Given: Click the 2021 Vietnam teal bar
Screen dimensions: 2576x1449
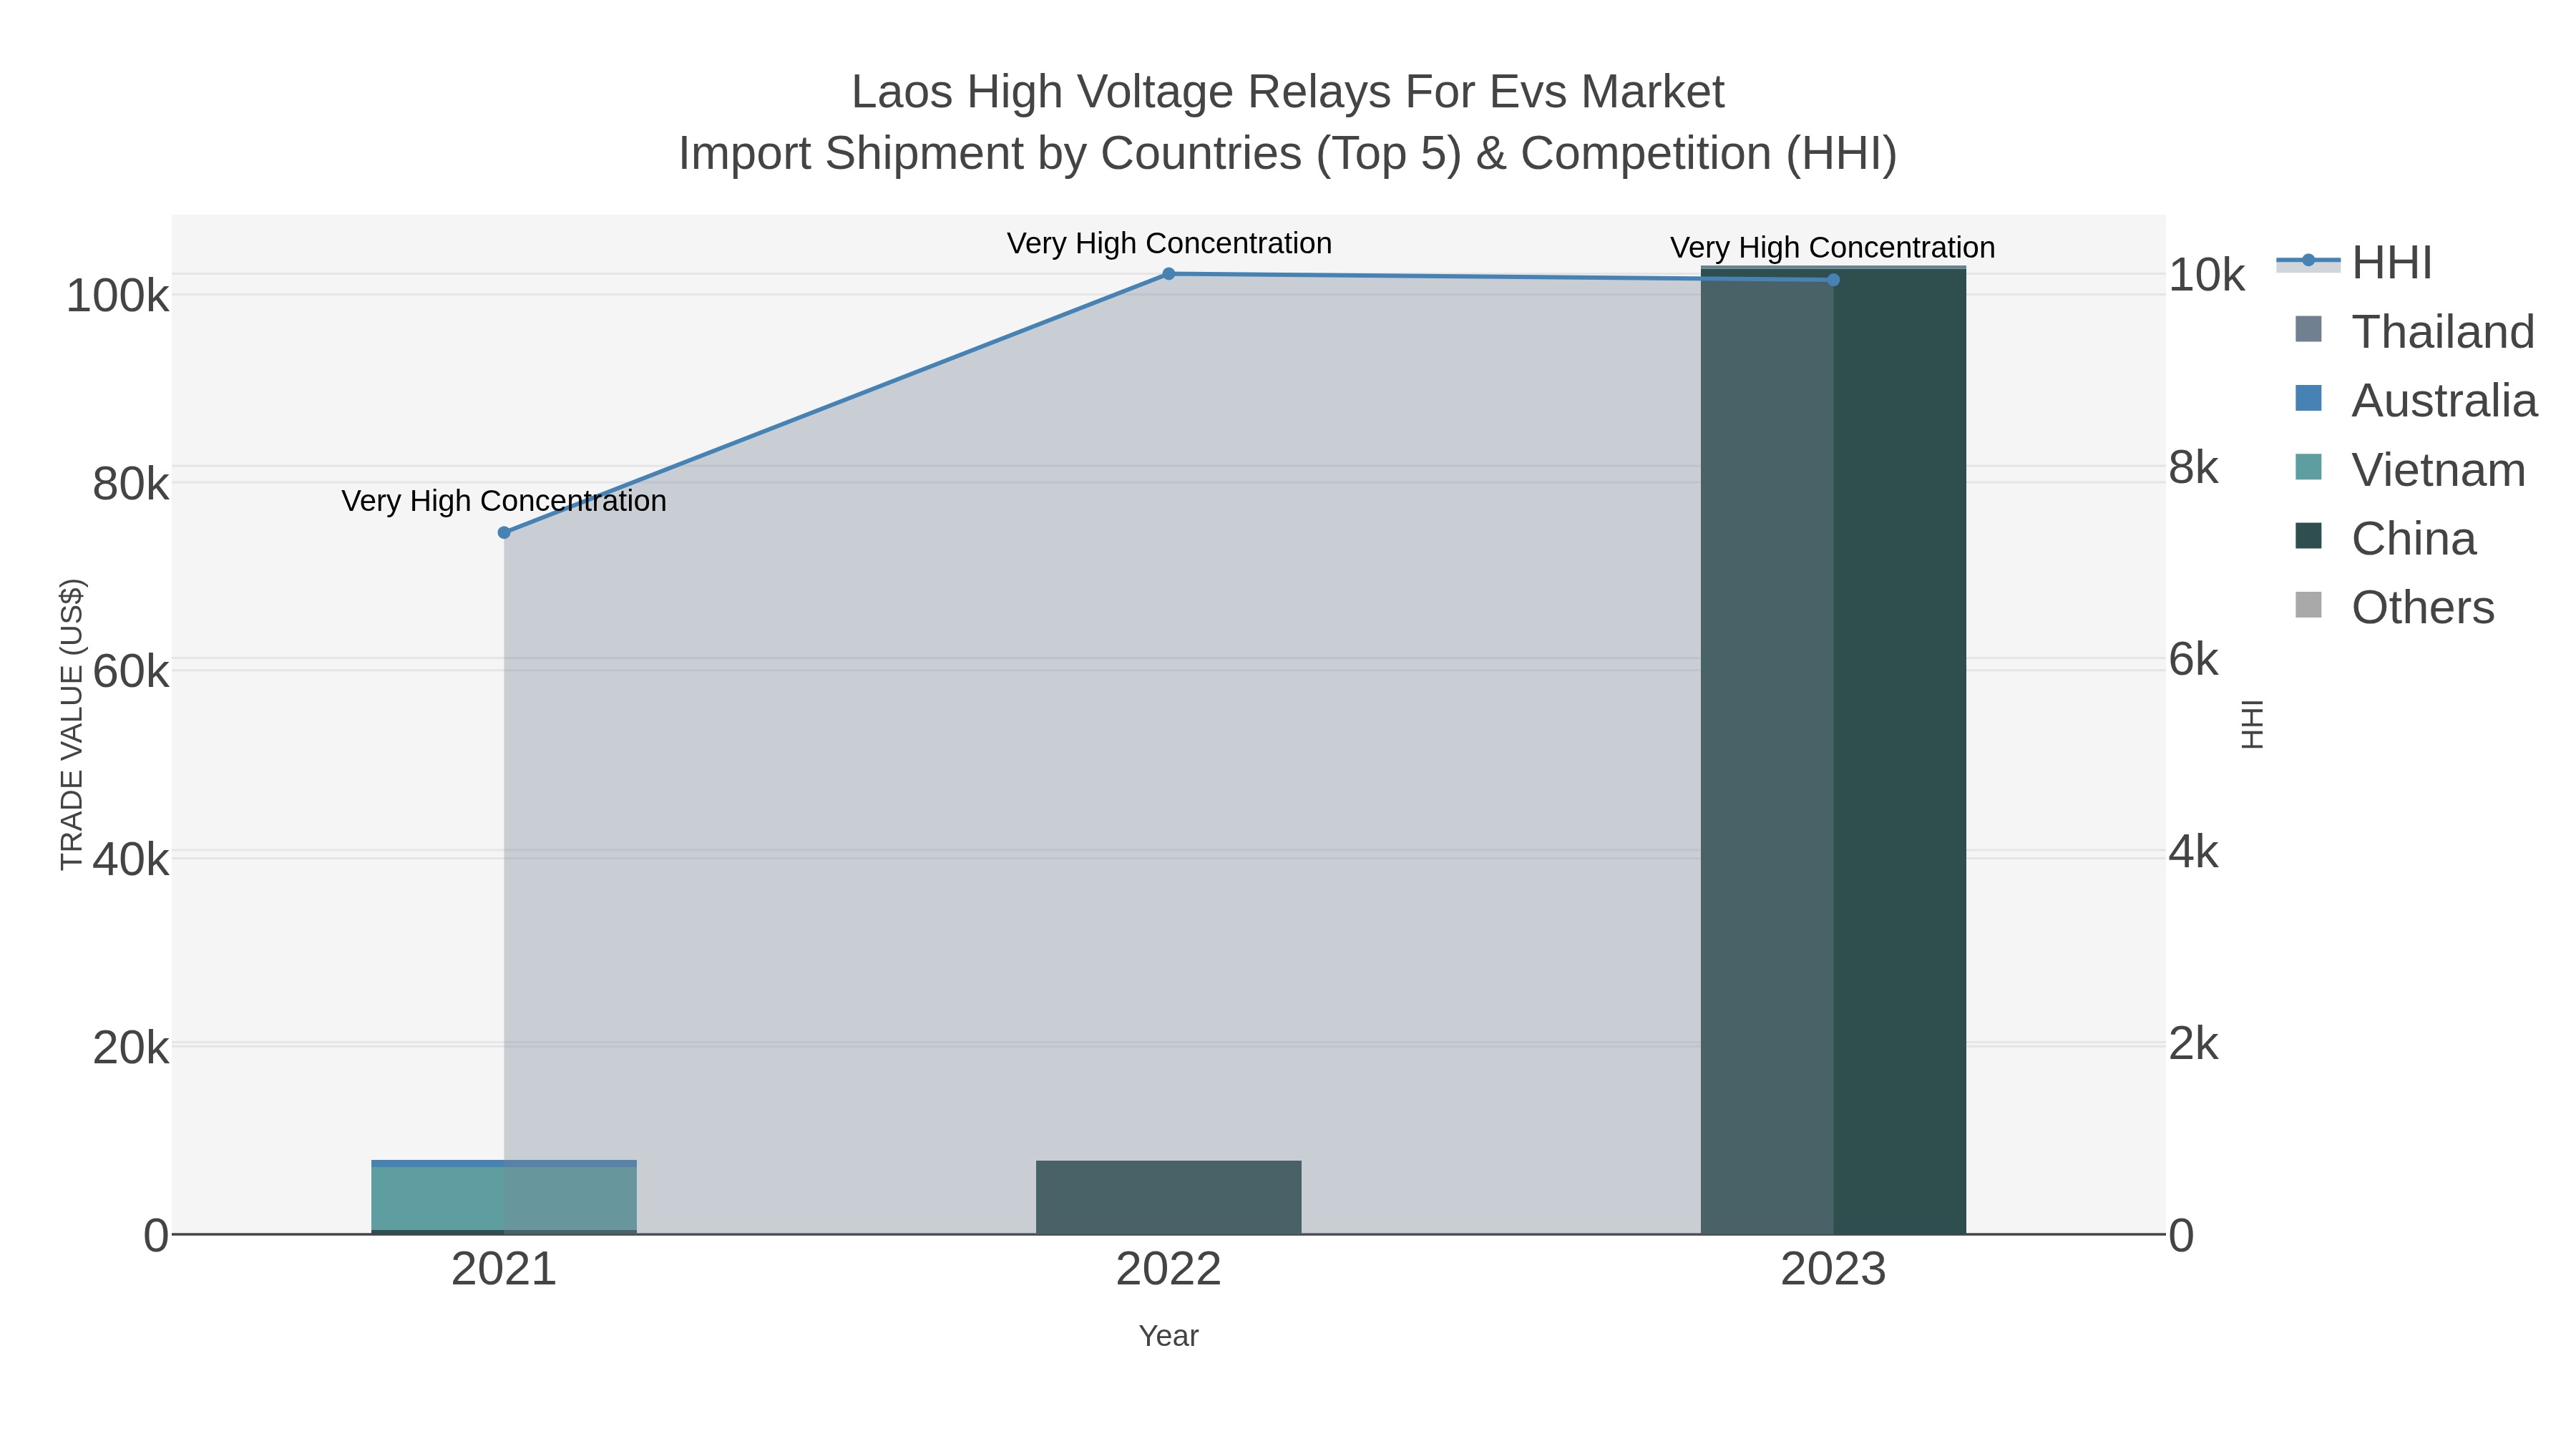Looking at the screenshot, I should click(504, 1198).
